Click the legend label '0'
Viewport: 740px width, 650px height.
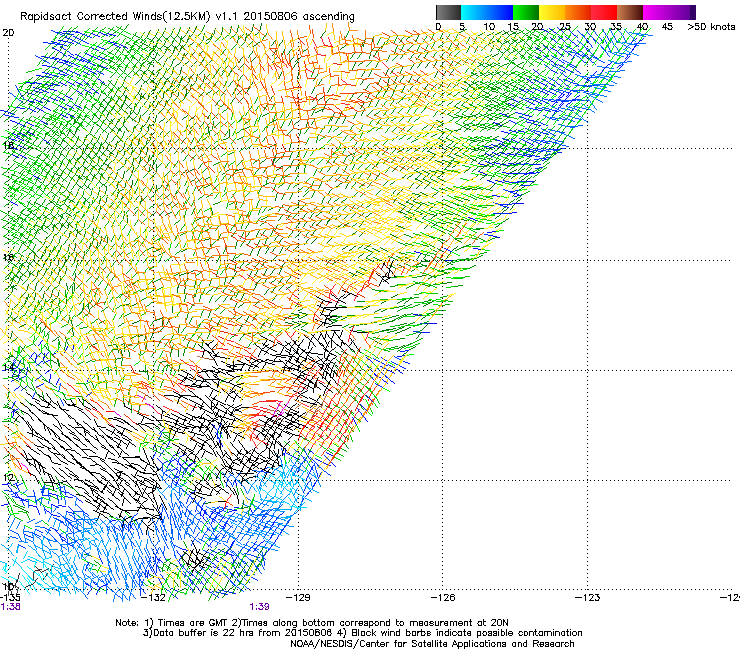click(438, 27)
